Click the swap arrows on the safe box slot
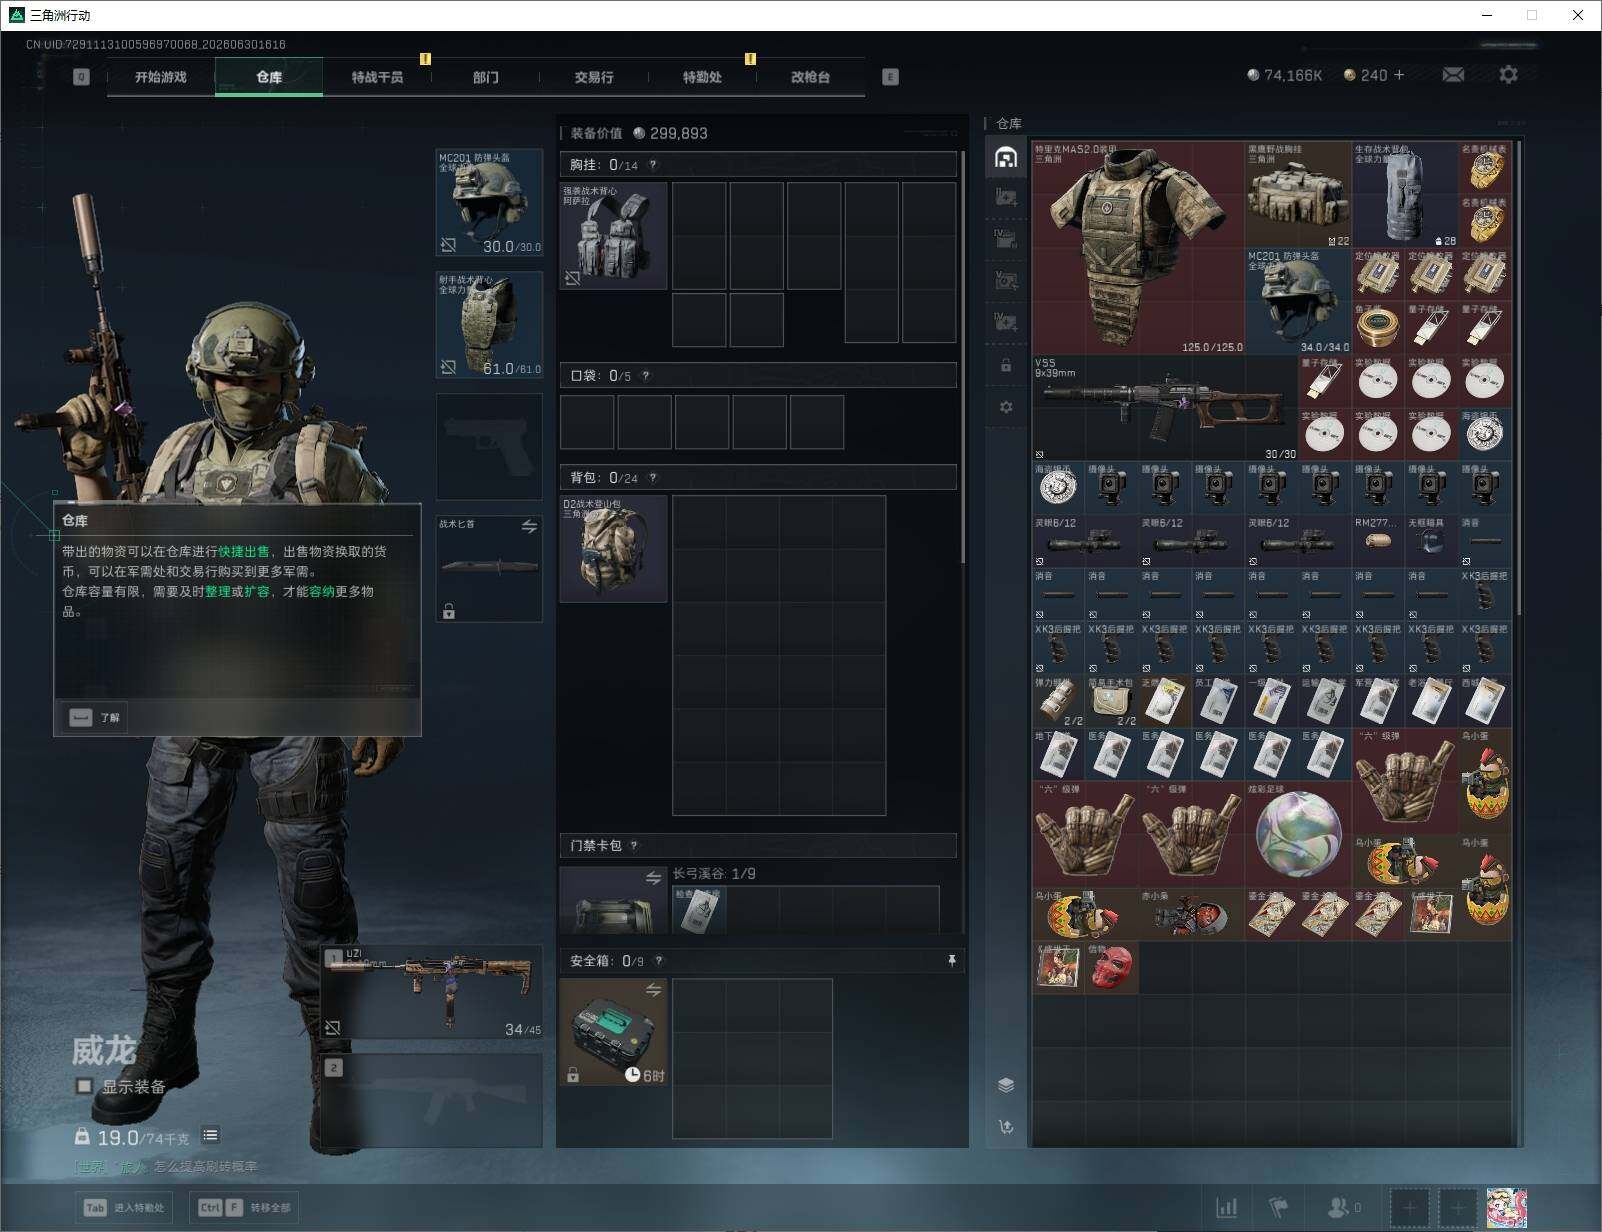1602x1232 pixels. point(653,990)
